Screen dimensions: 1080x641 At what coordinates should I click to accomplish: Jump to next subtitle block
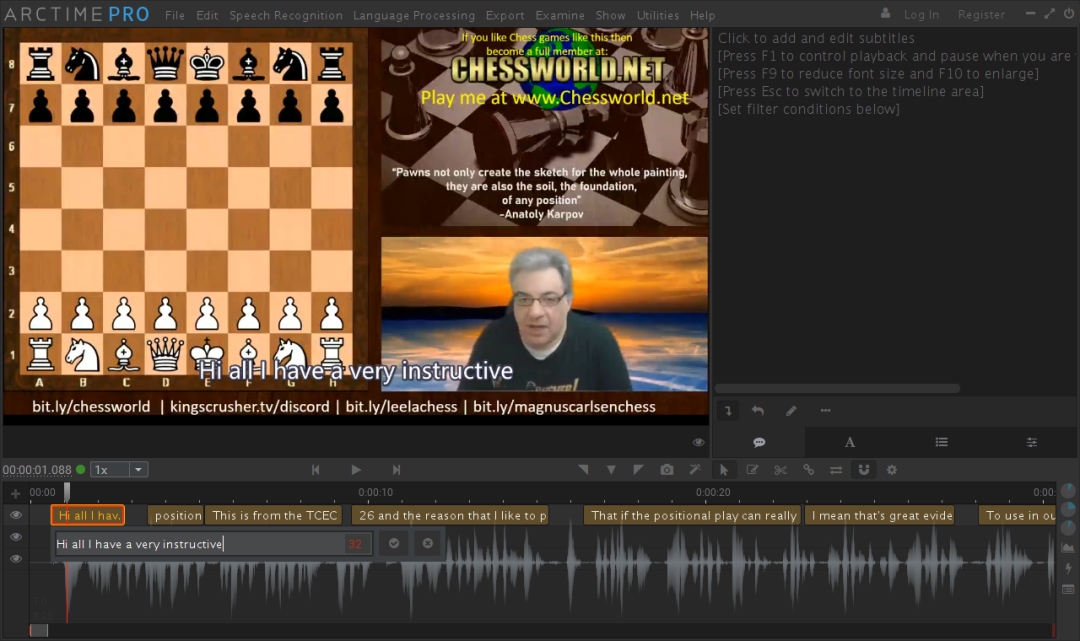[396, 470]
